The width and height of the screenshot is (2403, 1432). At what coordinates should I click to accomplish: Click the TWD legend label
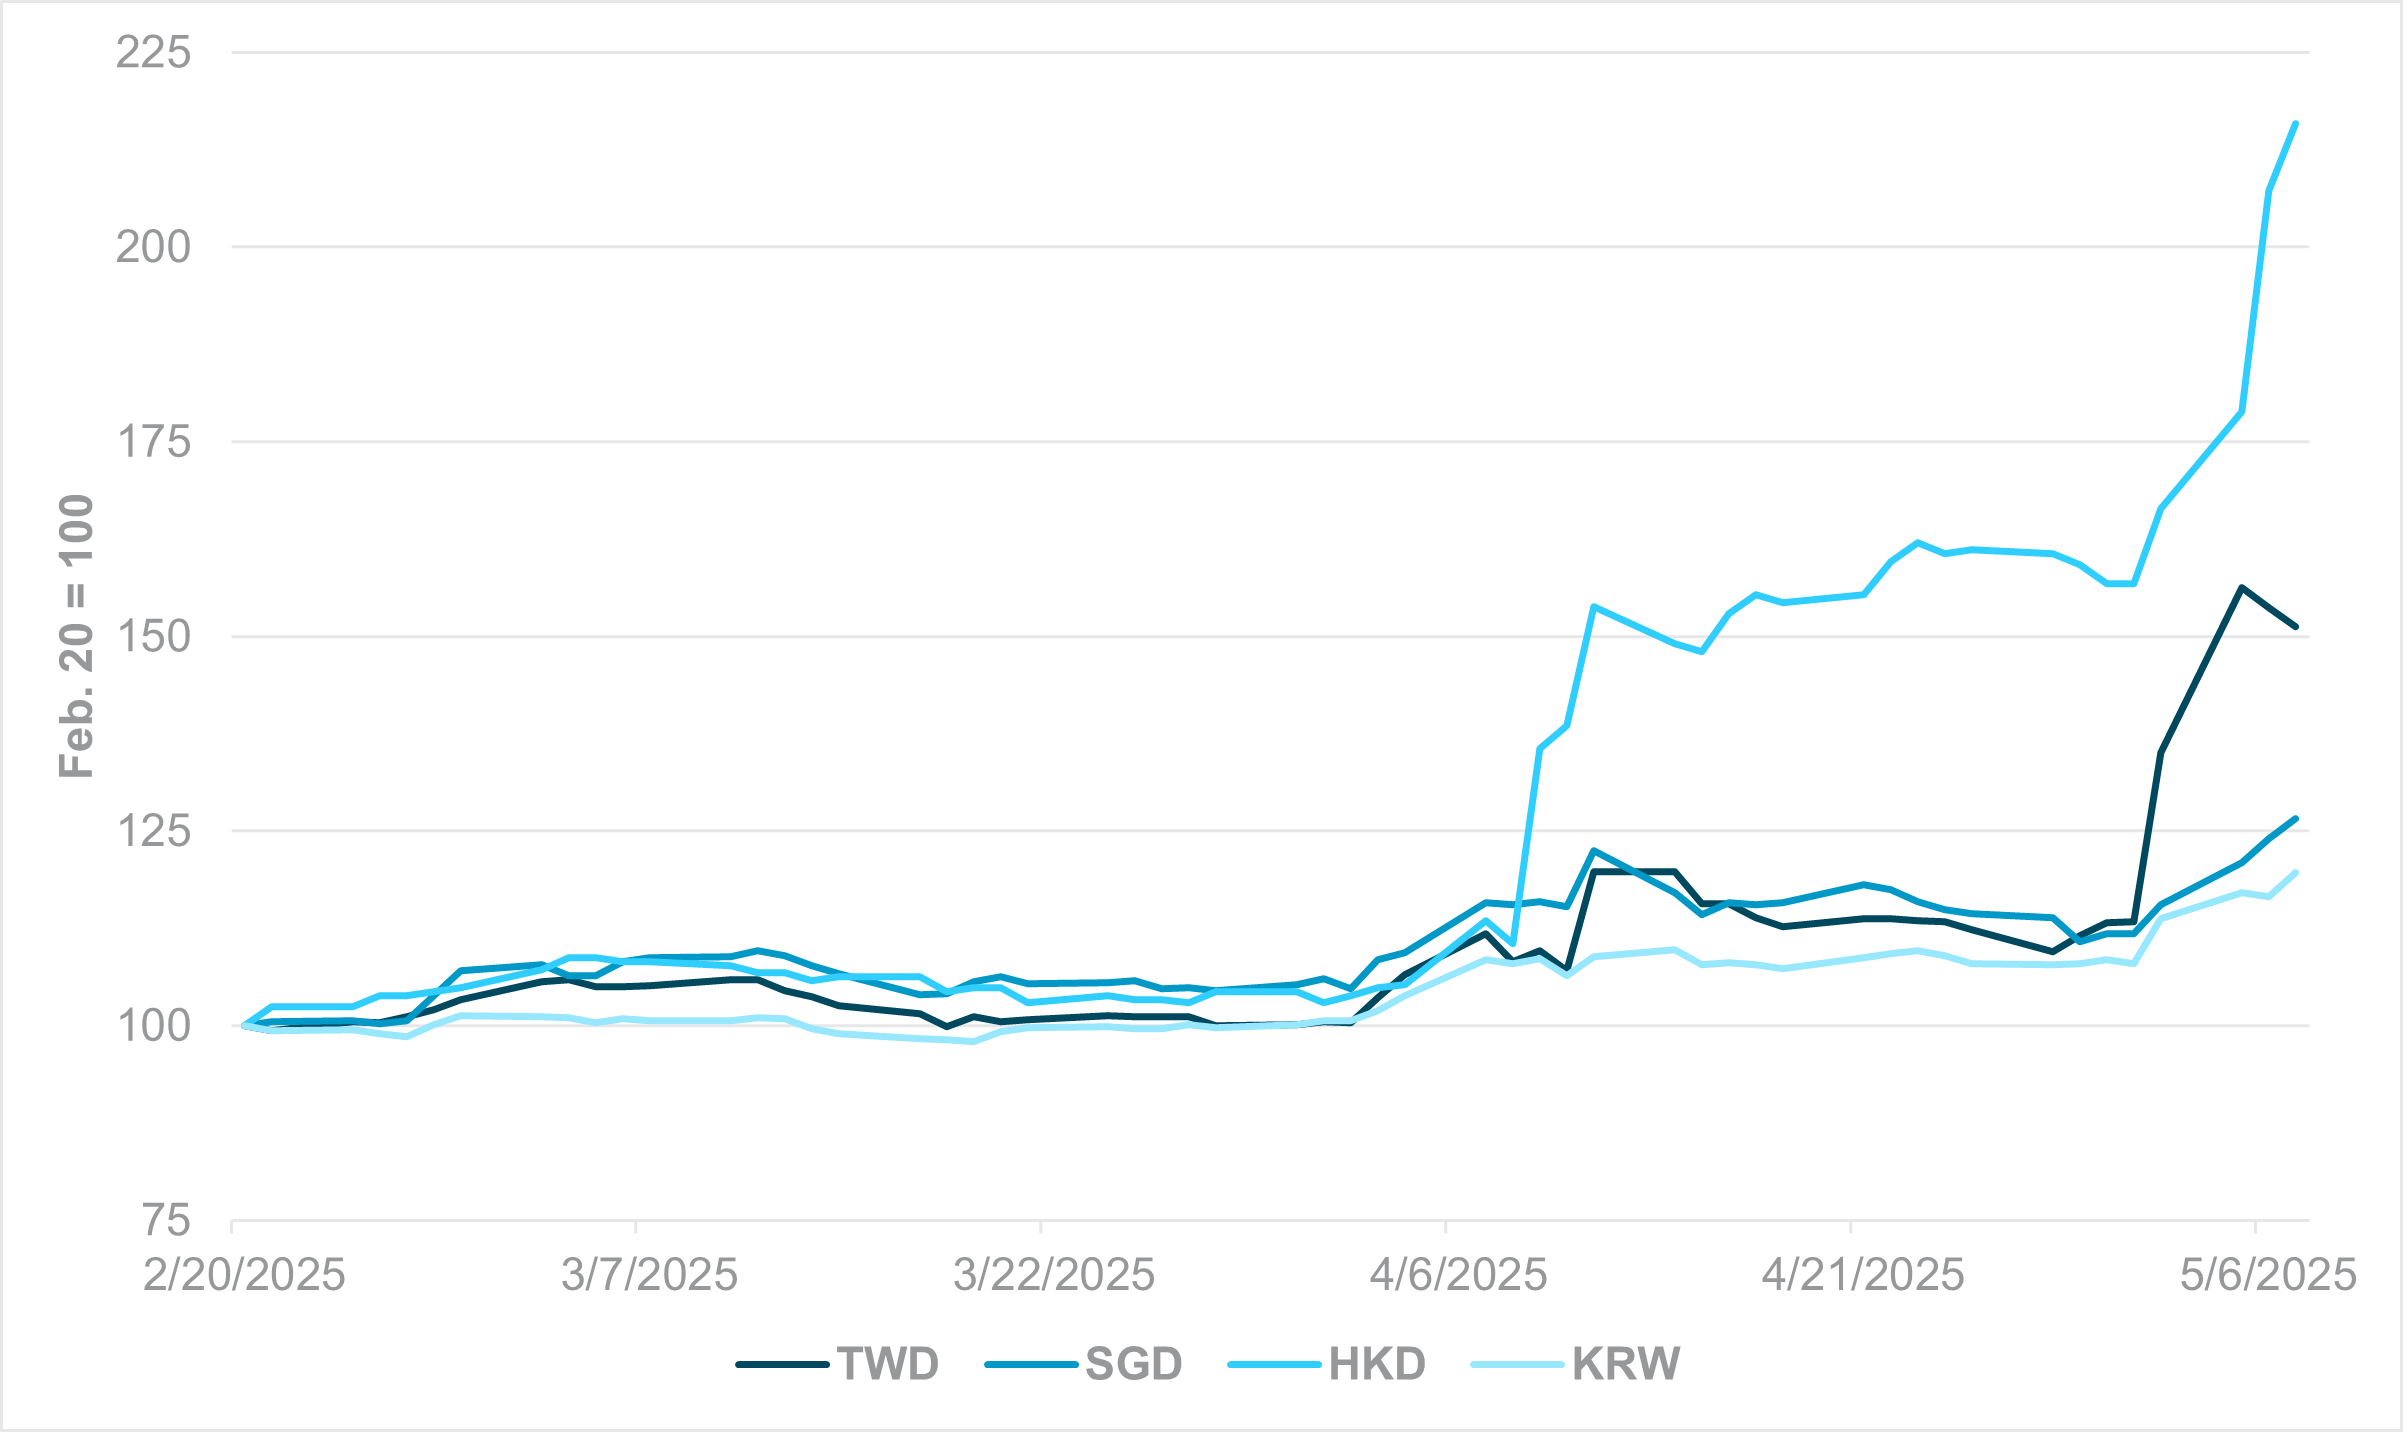click(887, 1364)
